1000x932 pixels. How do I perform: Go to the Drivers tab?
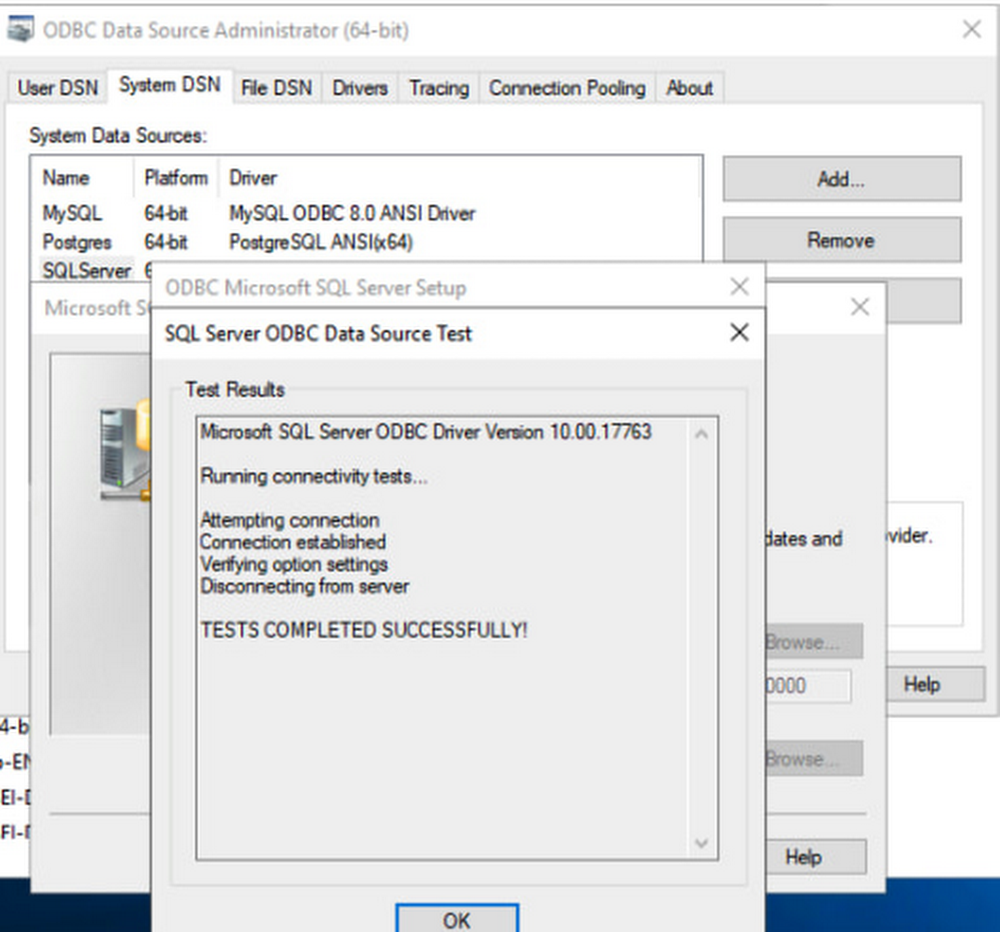point(360,88)
